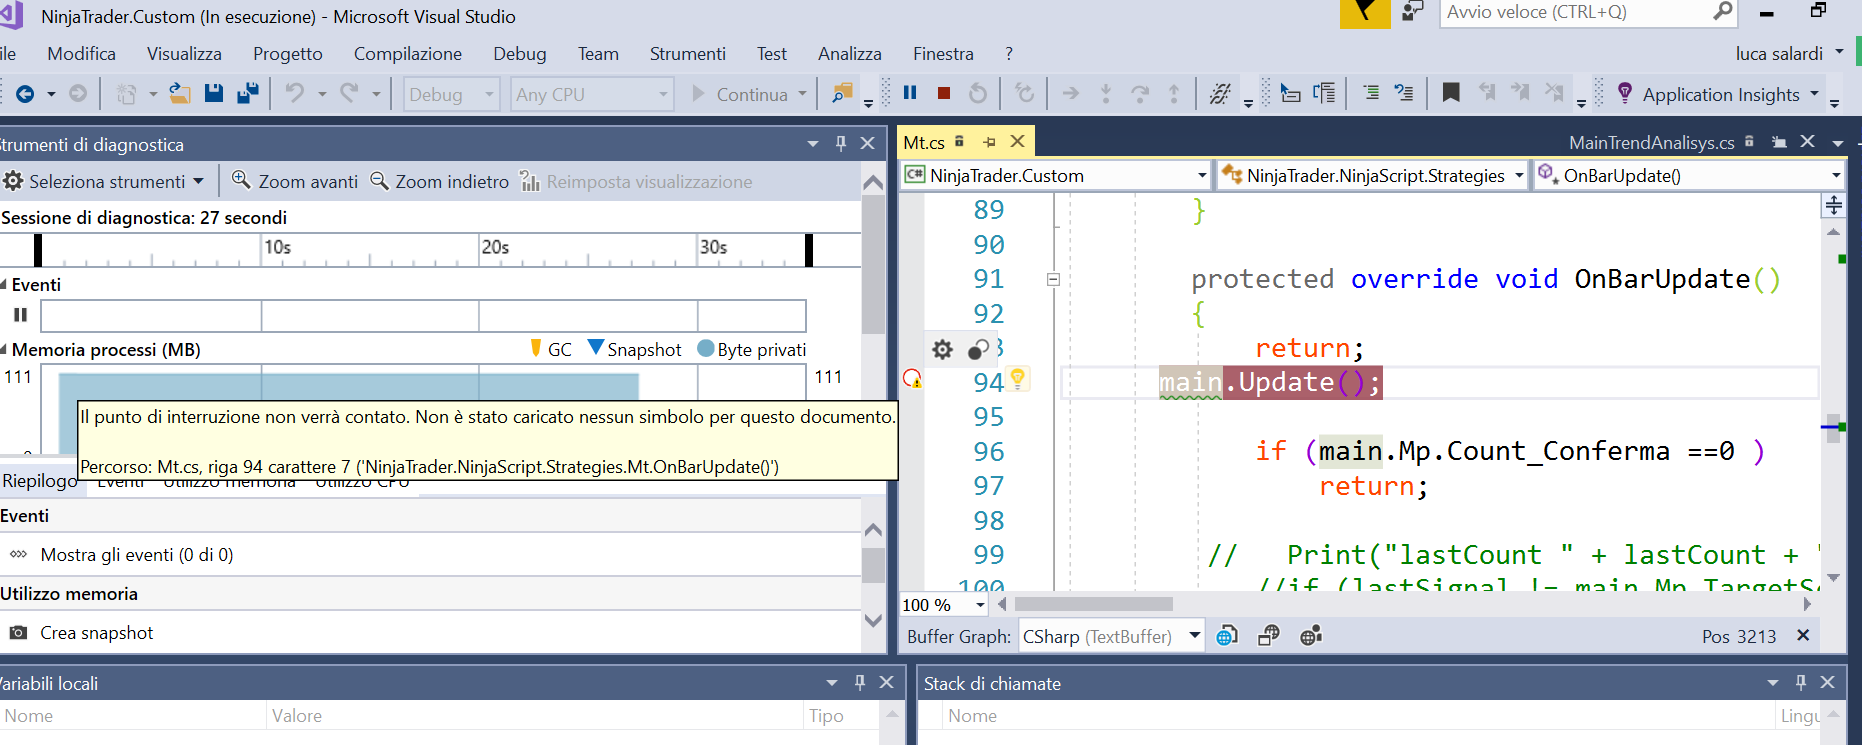This screenshot has width=1862, height=745.
Task: Disable the breakpoint using the margin icon
Action: click(x=979, y=349)
